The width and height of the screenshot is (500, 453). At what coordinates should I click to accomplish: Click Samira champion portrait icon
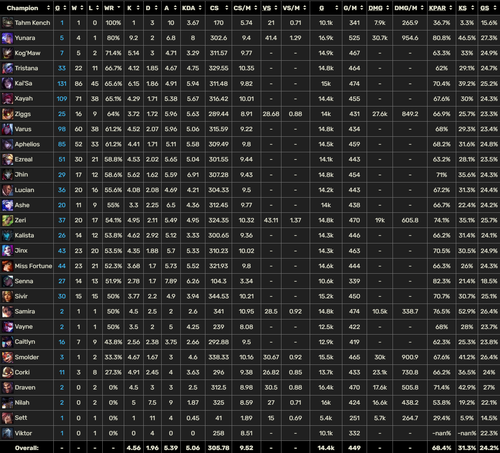(7, 312)
